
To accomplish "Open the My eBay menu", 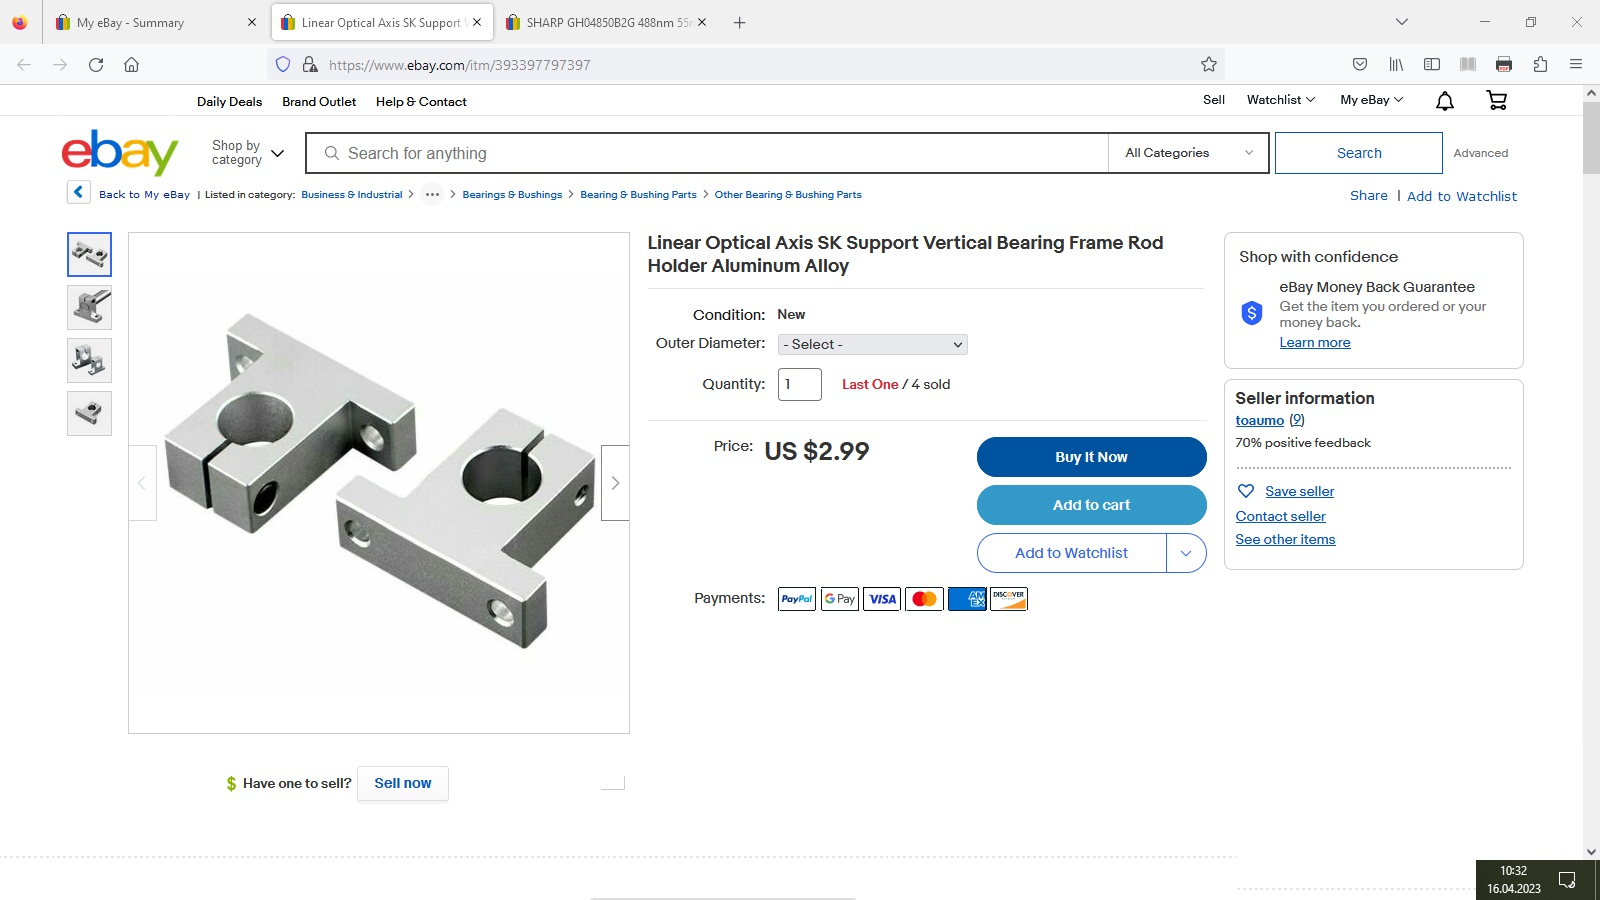I will pos(1371,100).
